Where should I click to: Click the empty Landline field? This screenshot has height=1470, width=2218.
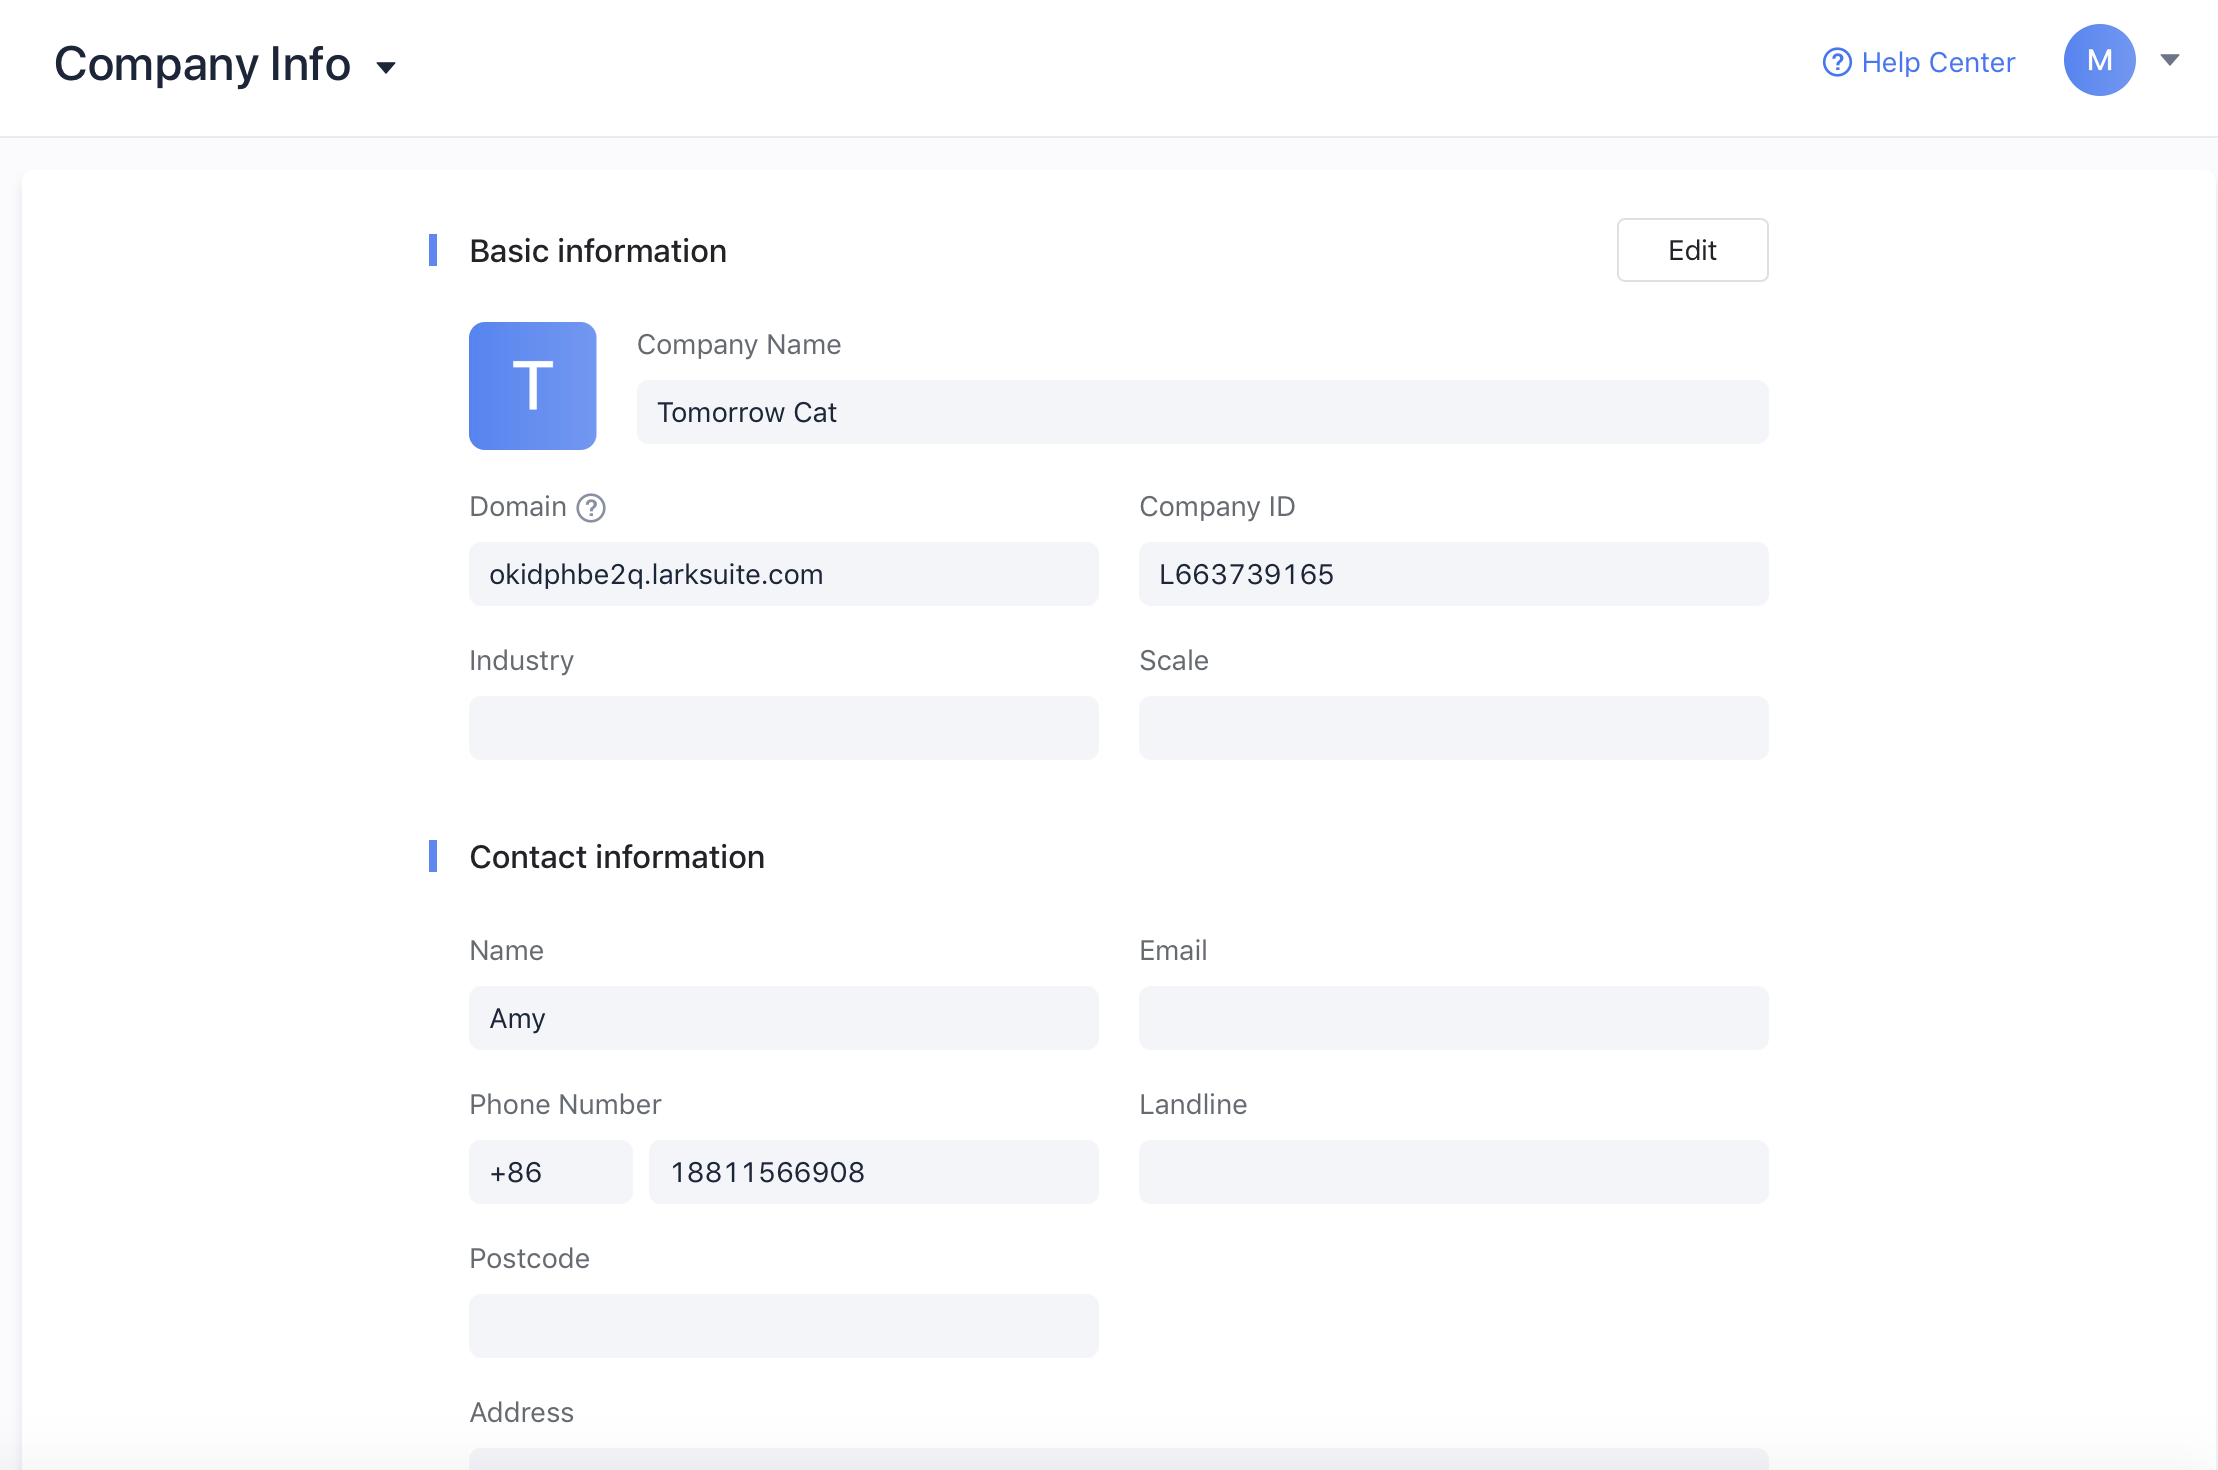[x=1453, y=1172]
